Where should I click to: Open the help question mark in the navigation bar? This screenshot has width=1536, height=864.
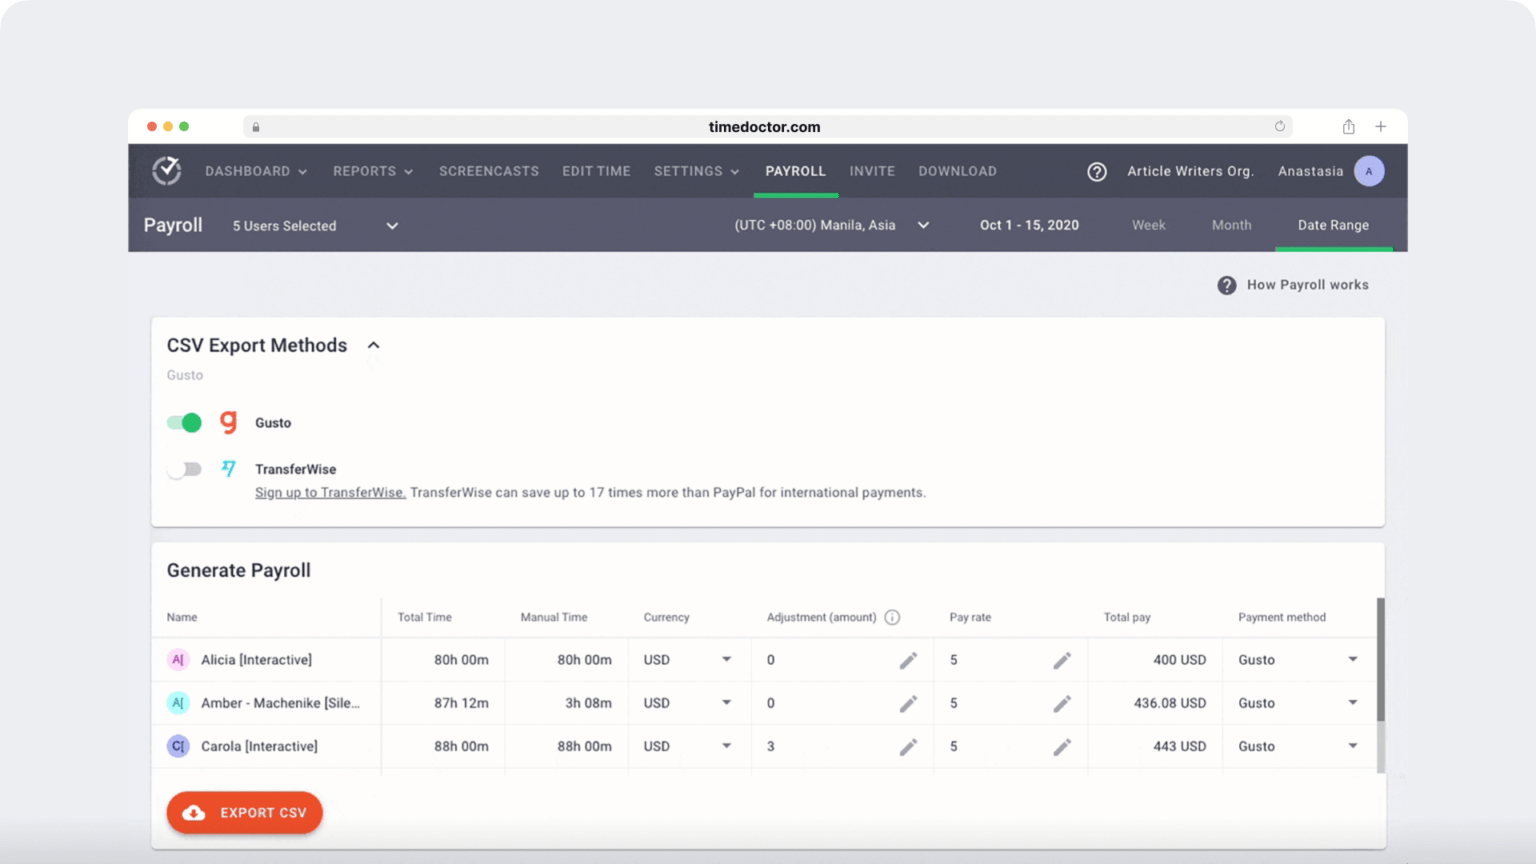pos(1097,171)
